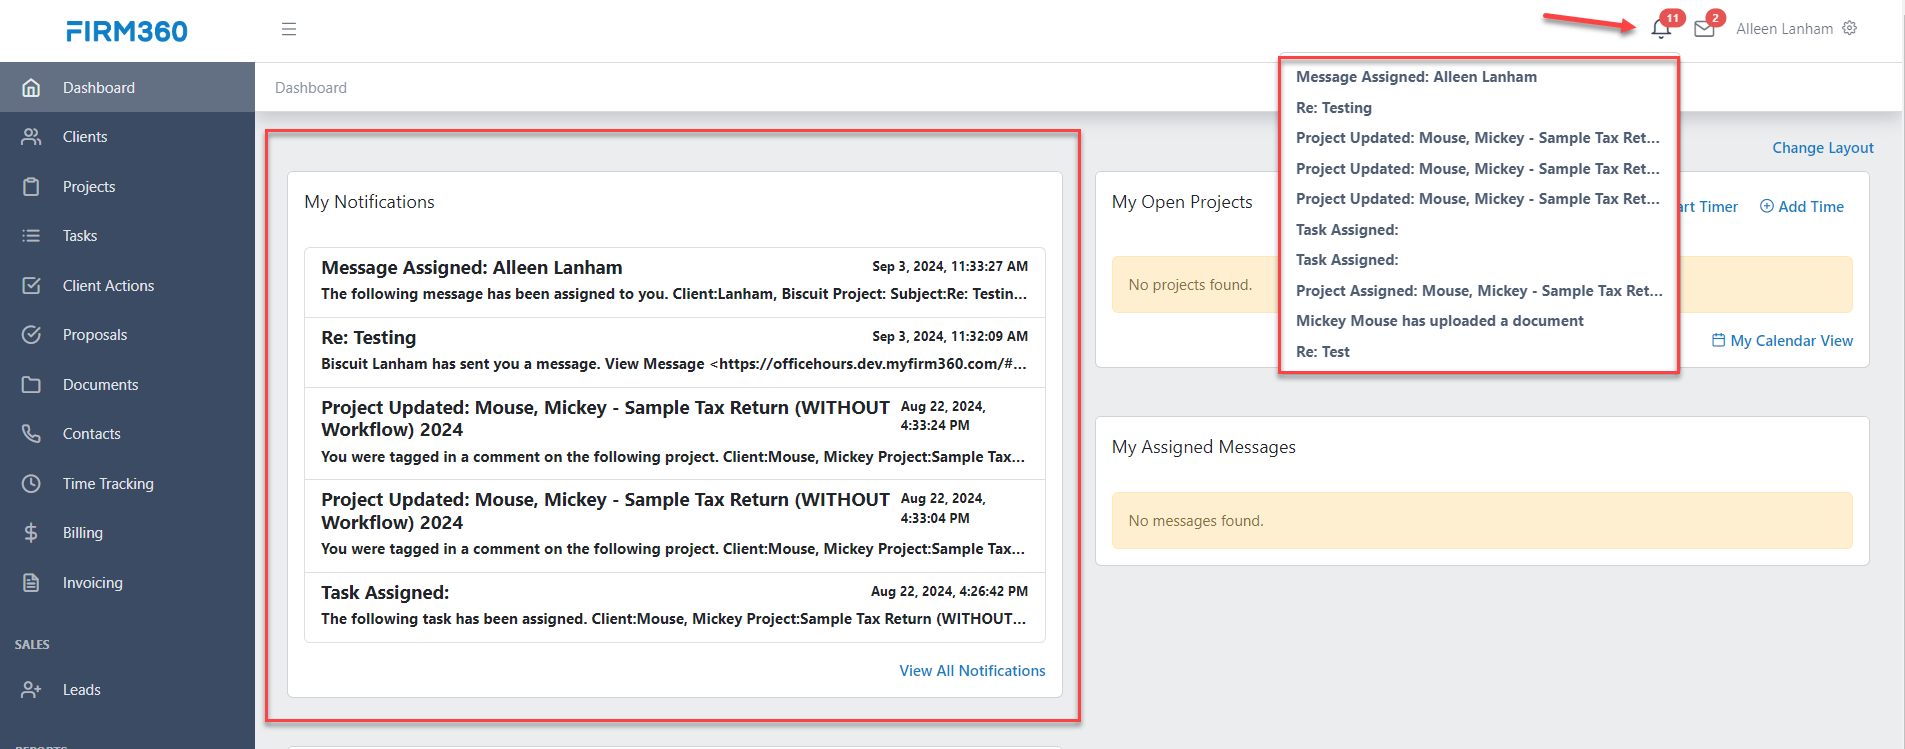Image resolution: width=1905 pixels, height=749 pixels.
Task: Click the 'No messages found.' notice
Action: click(1482, 520)
